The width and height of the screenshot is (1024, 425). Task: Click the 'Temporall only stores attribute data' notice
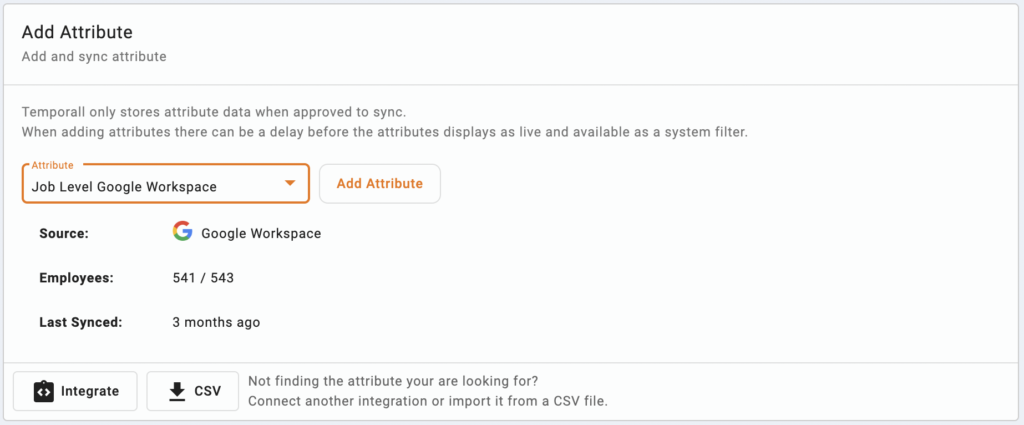[x=218, y=112]
